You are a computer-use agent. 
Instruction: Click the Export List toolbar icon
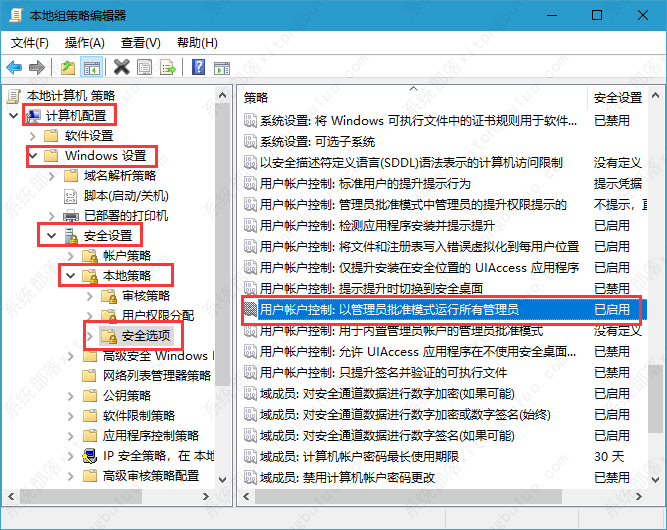(166, 67)
